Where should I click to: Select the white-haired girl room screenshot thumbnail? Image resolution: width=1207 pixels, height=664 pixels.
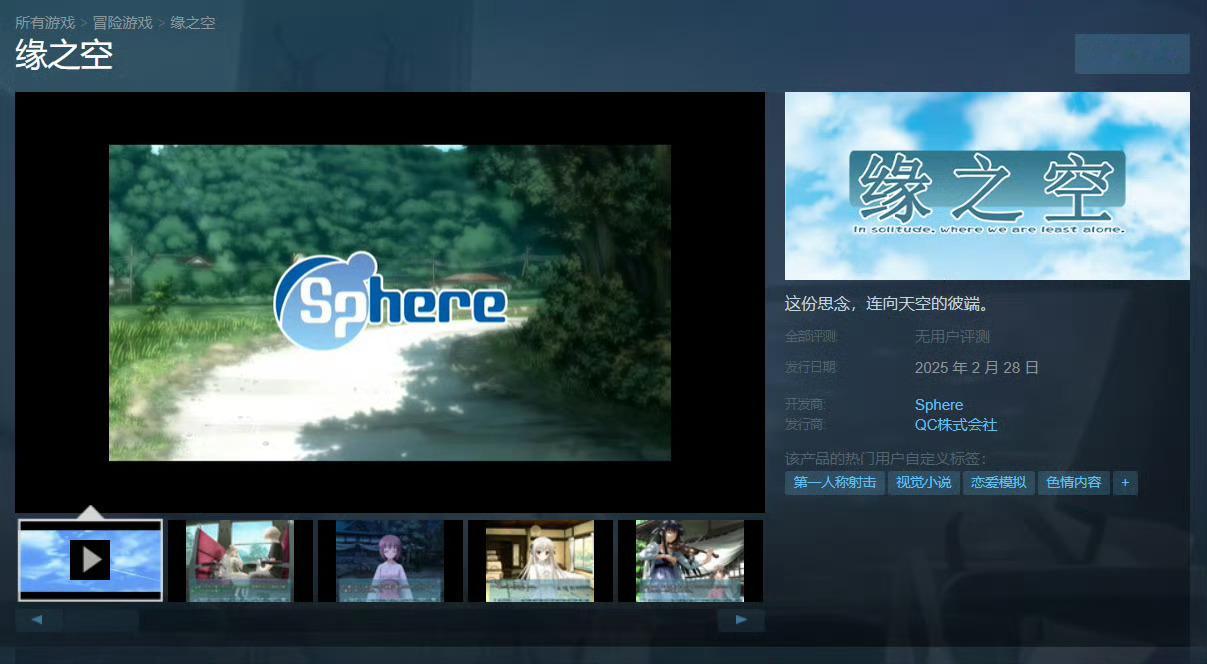(x=540, y=560)
